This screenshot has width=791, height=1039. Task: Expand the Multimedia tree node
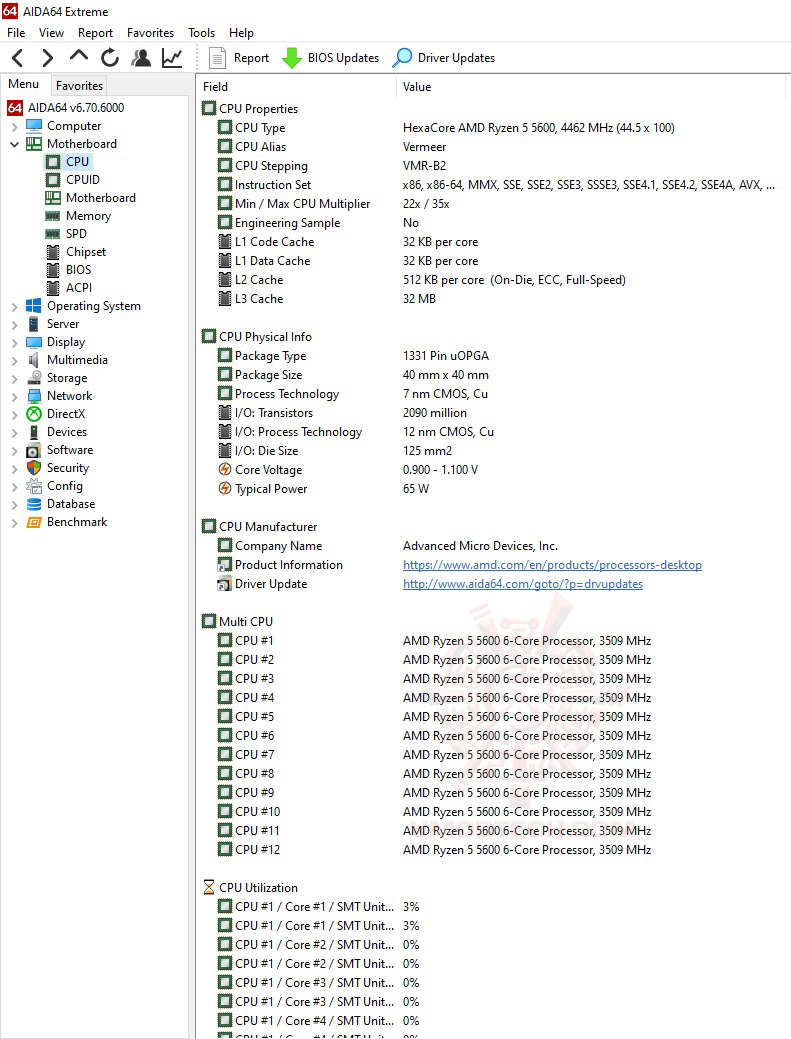(15, 360)
